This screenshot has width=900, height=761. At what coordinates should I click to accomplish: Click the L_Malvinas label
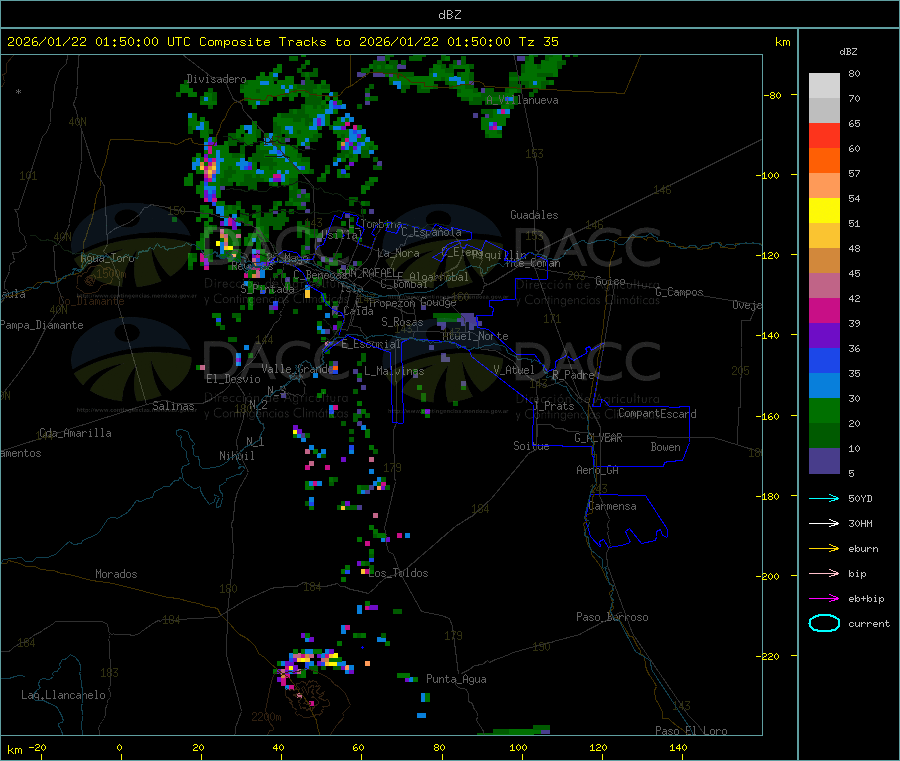(x=394, y=372)
